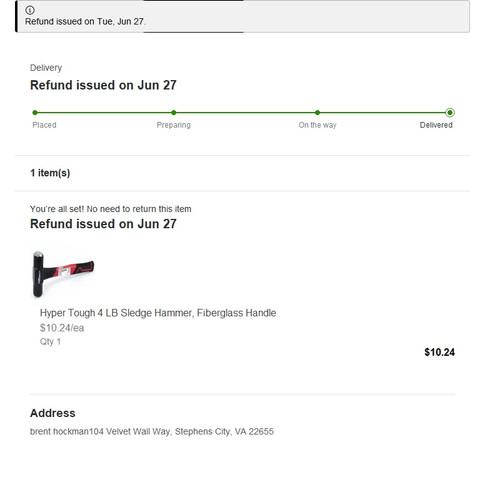The width and height of the screenshot is (500, 479).
Task: Click the Refund issued on Tue, Jun 27 banner
Action: pyautogui.click(x=243, y=16)
